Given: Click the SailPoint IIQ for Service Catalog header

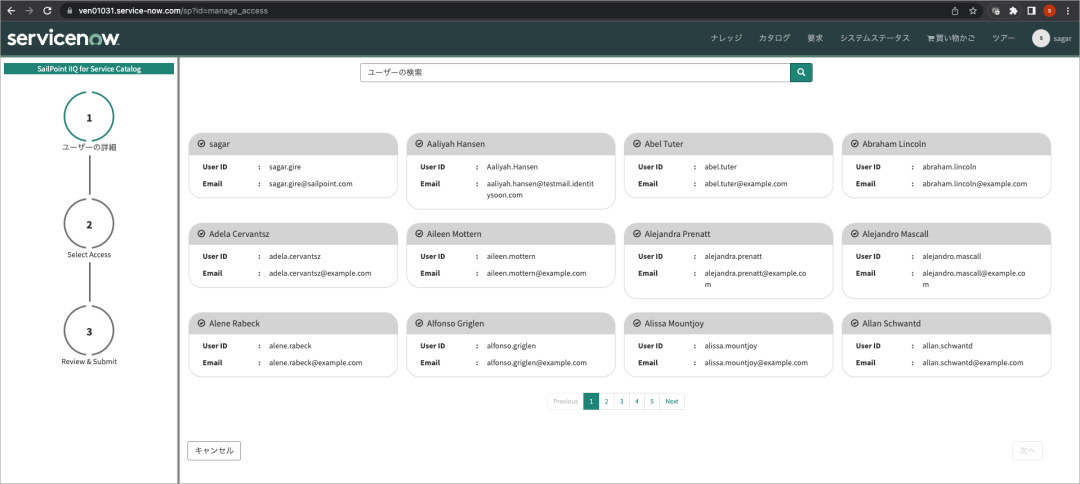Looking at the screenshot, I should pos(89,69).
